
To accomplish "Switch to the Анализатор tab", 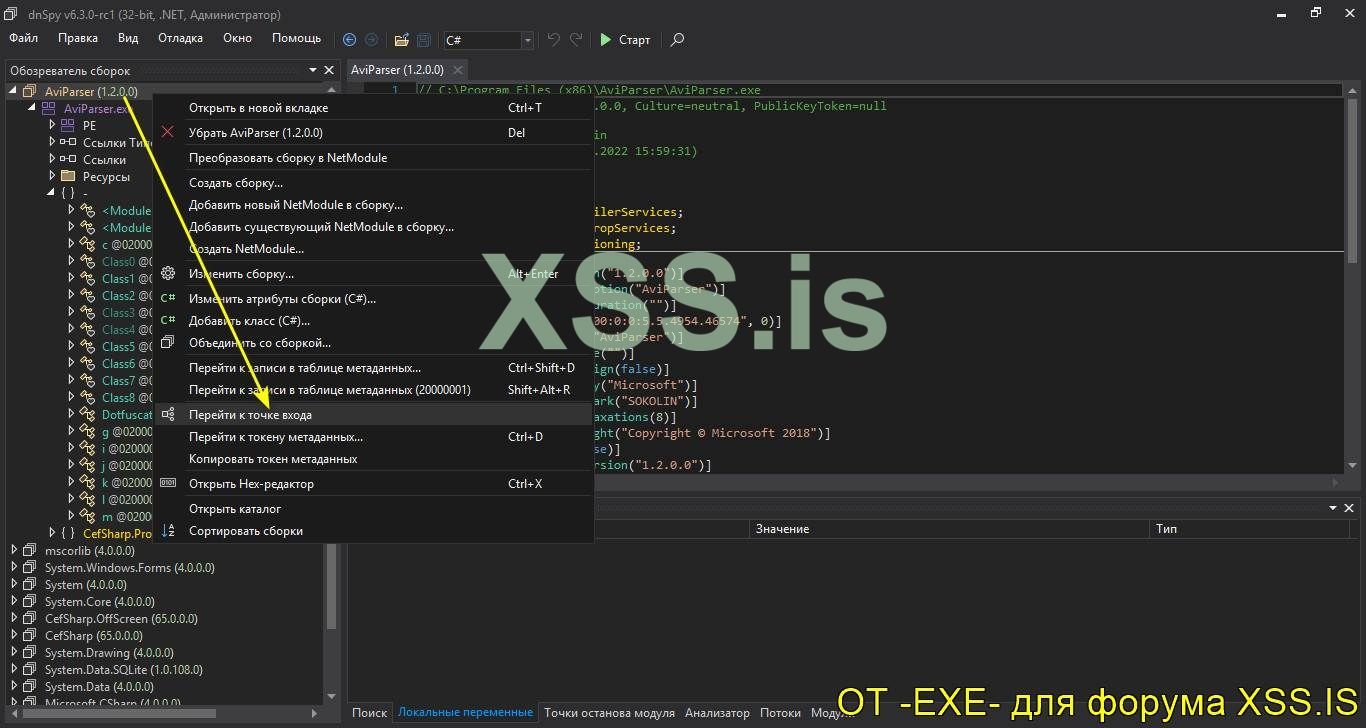I will tap(717, 713).
